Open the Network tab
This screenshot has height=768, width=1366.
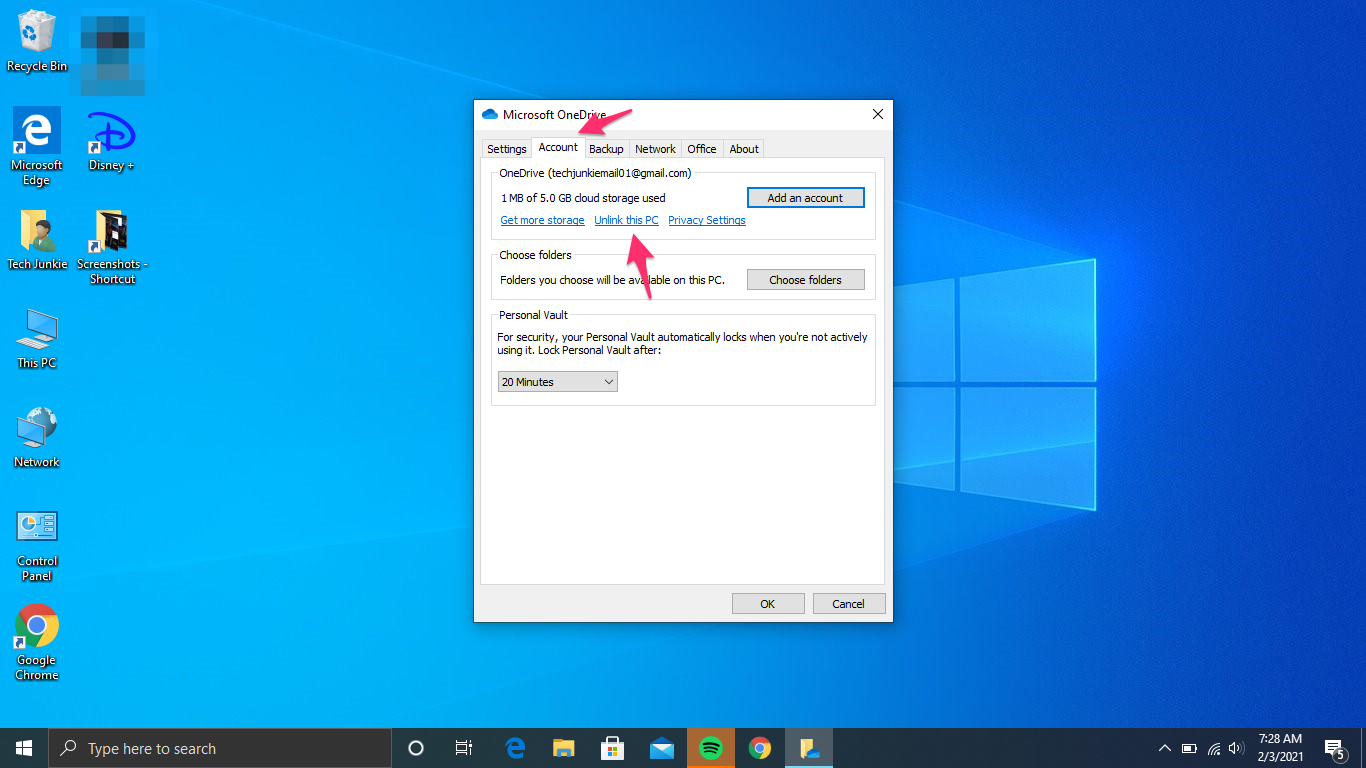click(x=655, y=149)
